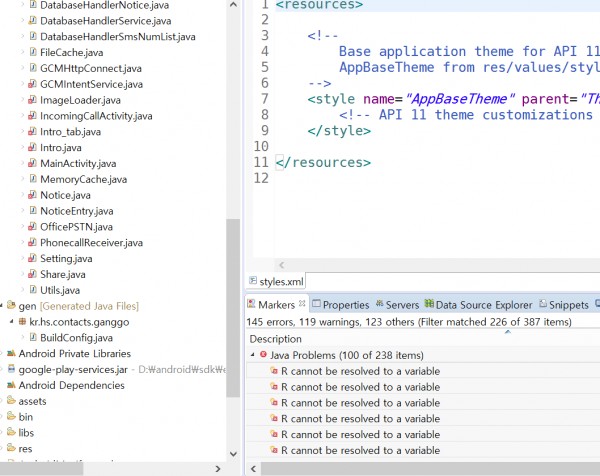The height and width of the screenshot is (476, 600).
Task: Click the bin folder icon
Action: (11, 417)
